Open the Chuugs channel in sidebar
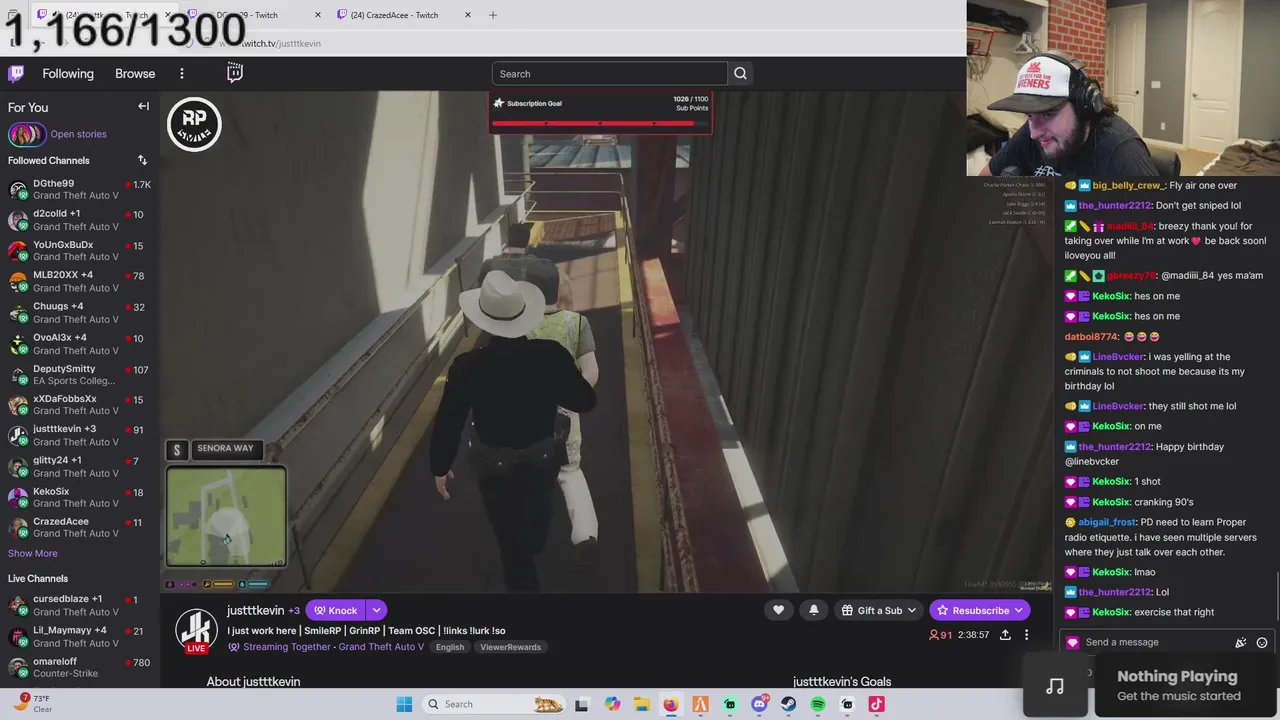This screenshot has width=1280, height=720. click(80, 313)
